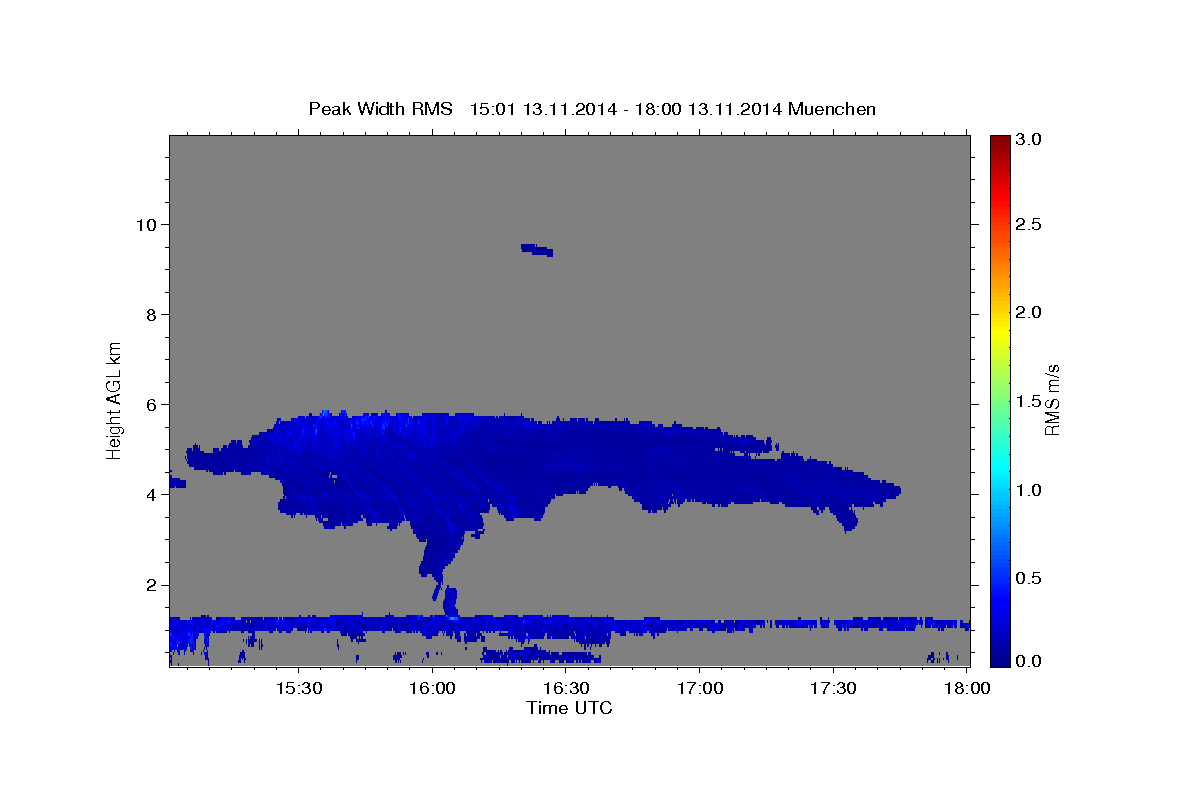Click the '17:00' time axis label
This screenshot has width=1200, height=800.
pos(699,688)
